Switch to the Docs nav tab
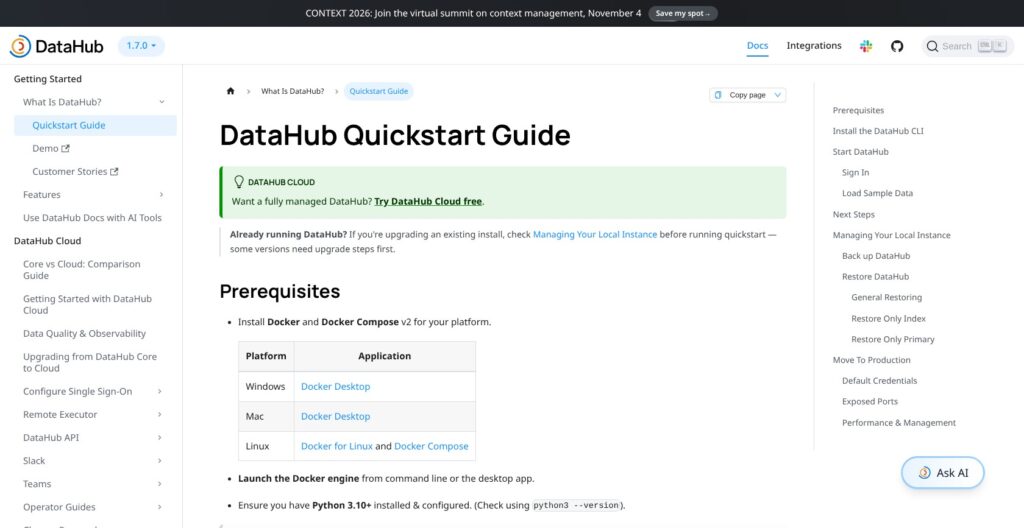Image resolution: width=1024 pixels, height=528 pixels. click(x=758, y=46)
